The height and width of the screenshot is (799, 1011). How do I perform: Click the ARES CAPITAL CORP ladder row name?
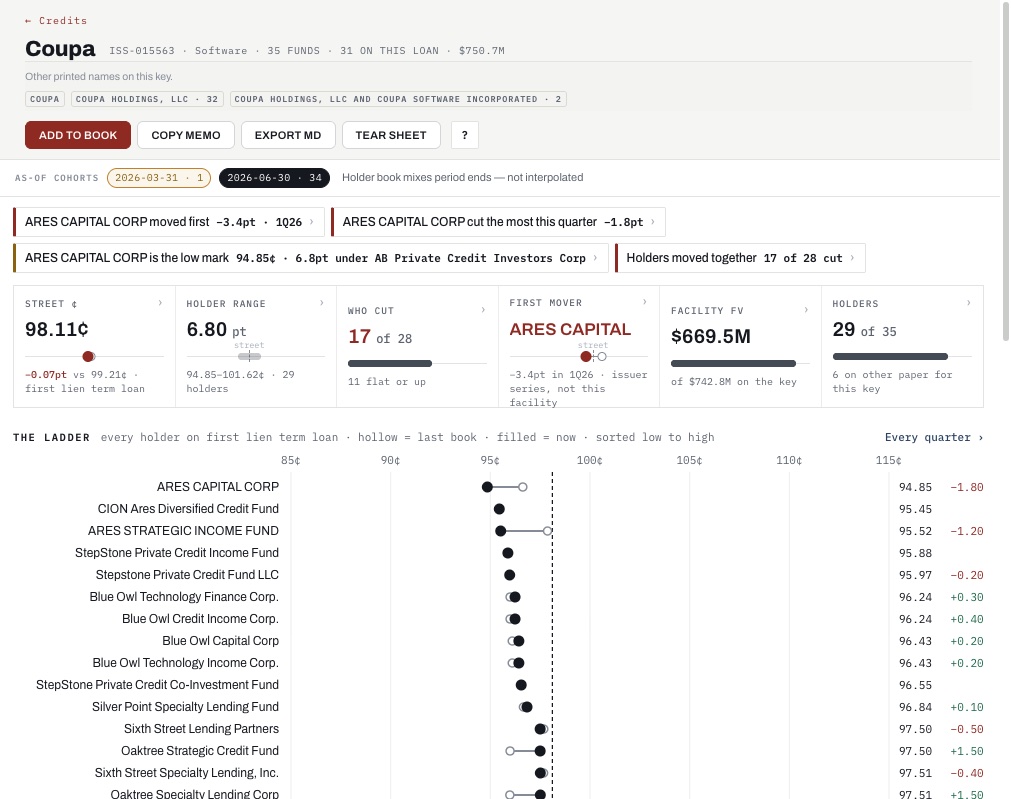[218, 487]
